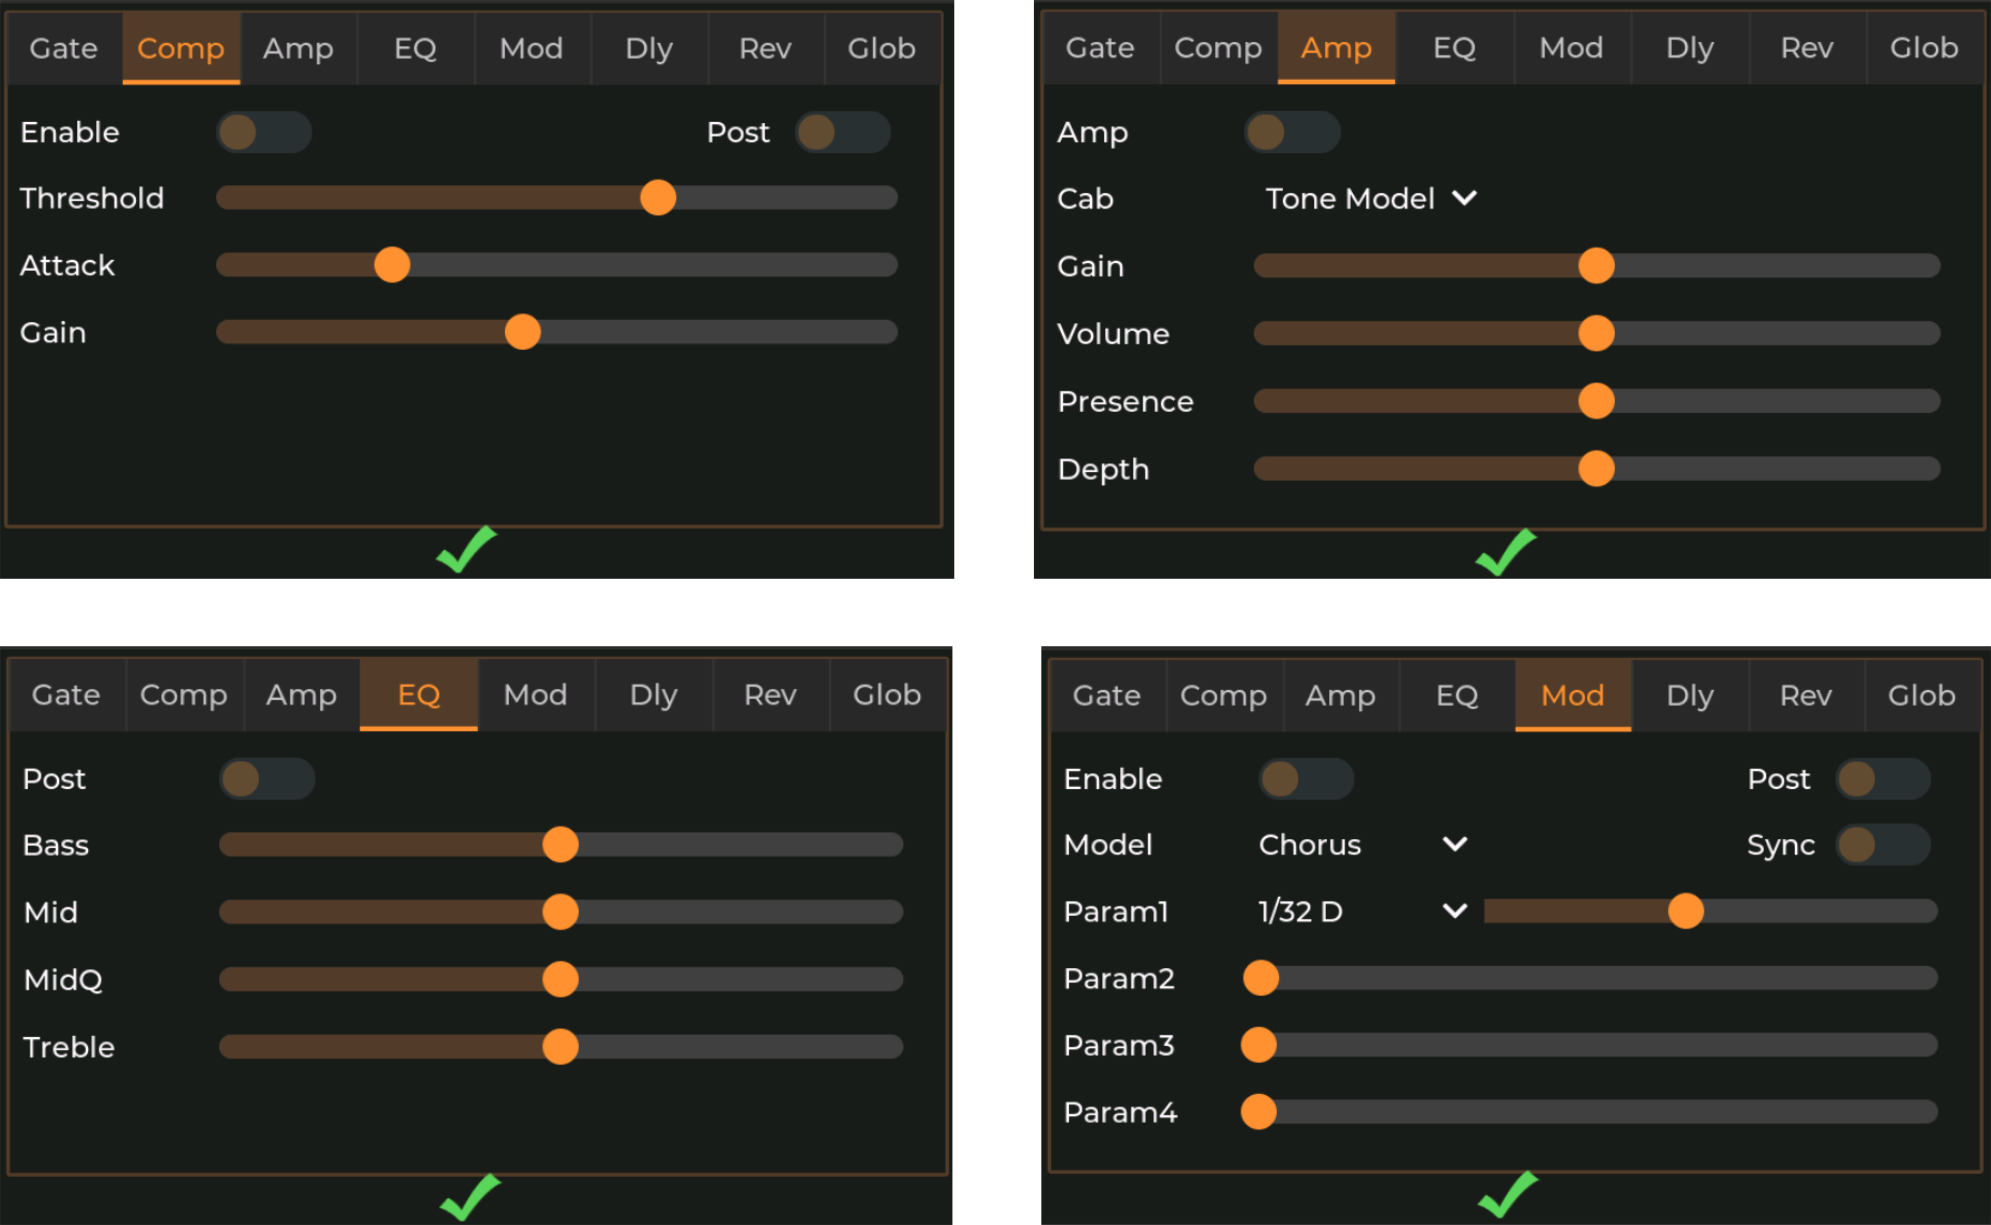Screen dimensions: 1991x1225
Task: Click the Param1 slider handle
Action: pos(1686,911)
